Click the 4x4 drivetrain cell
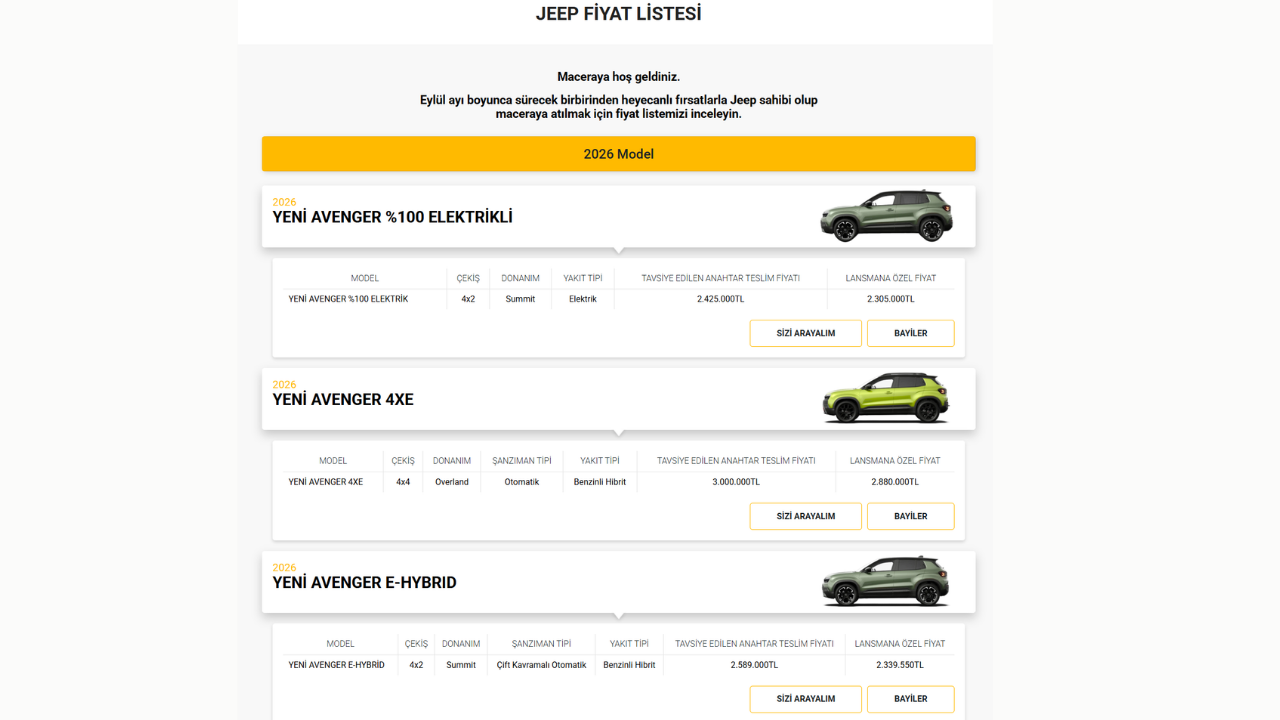This screenshot has height=720, width=1280. [x=403, y=482]
